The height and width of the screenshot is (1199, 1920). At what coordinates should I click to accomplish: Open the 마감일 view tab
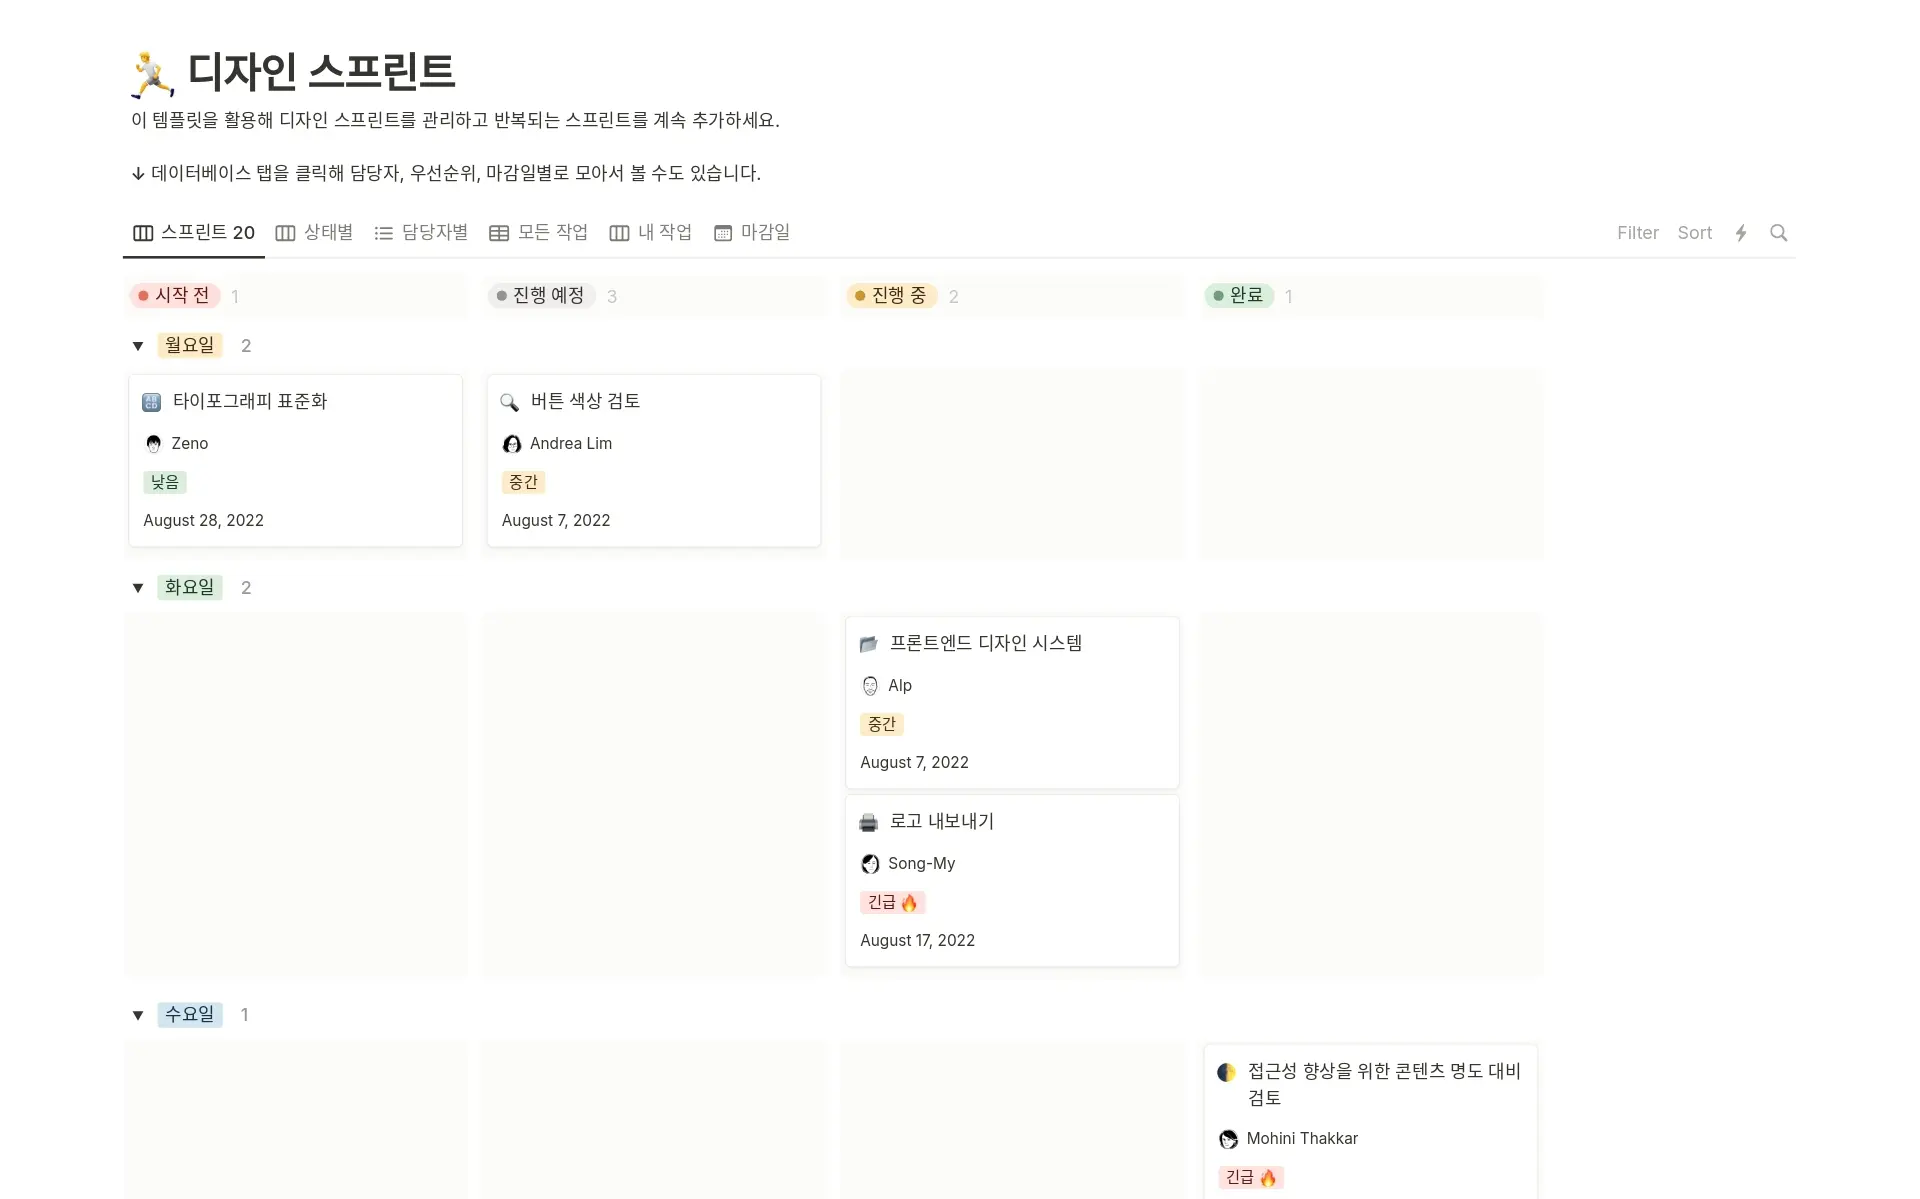[752, 232]
